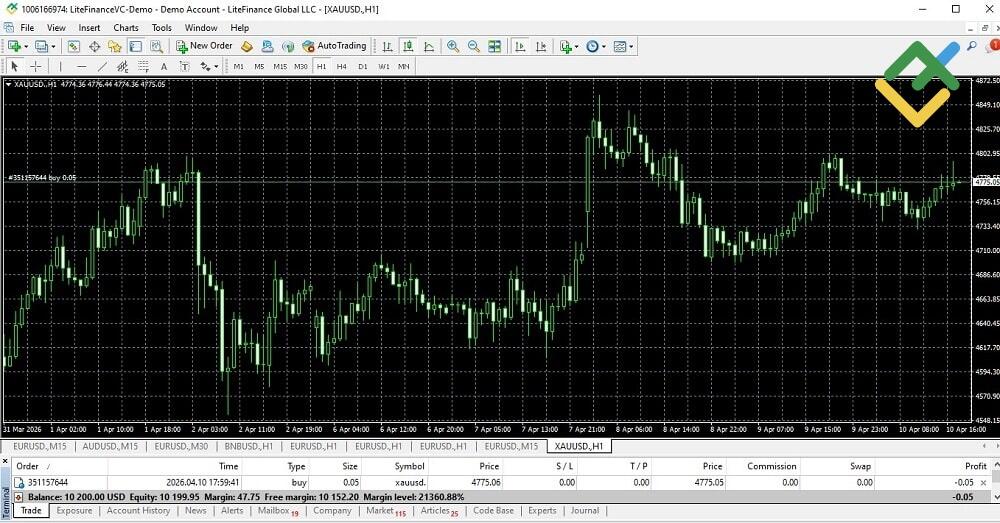Open the Account History tab

click(138, 510)
